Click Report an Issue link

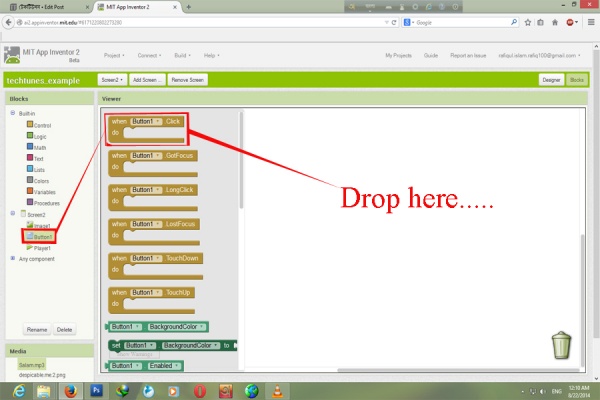(468, 56)
